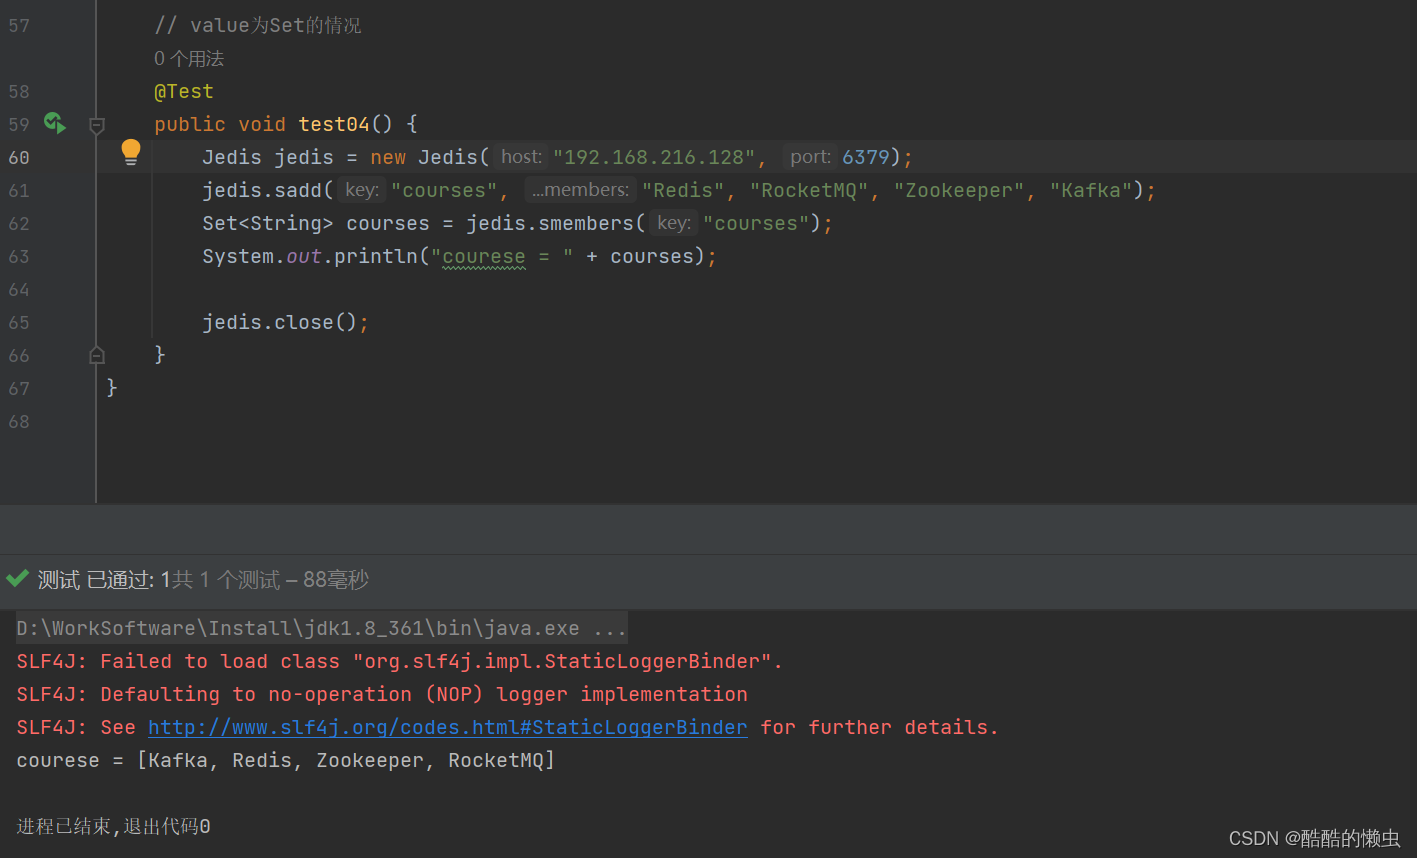Screen dimensions: 1417x858
Task: Click the yellow lightbulb intention icon
Action: (131, 152)
